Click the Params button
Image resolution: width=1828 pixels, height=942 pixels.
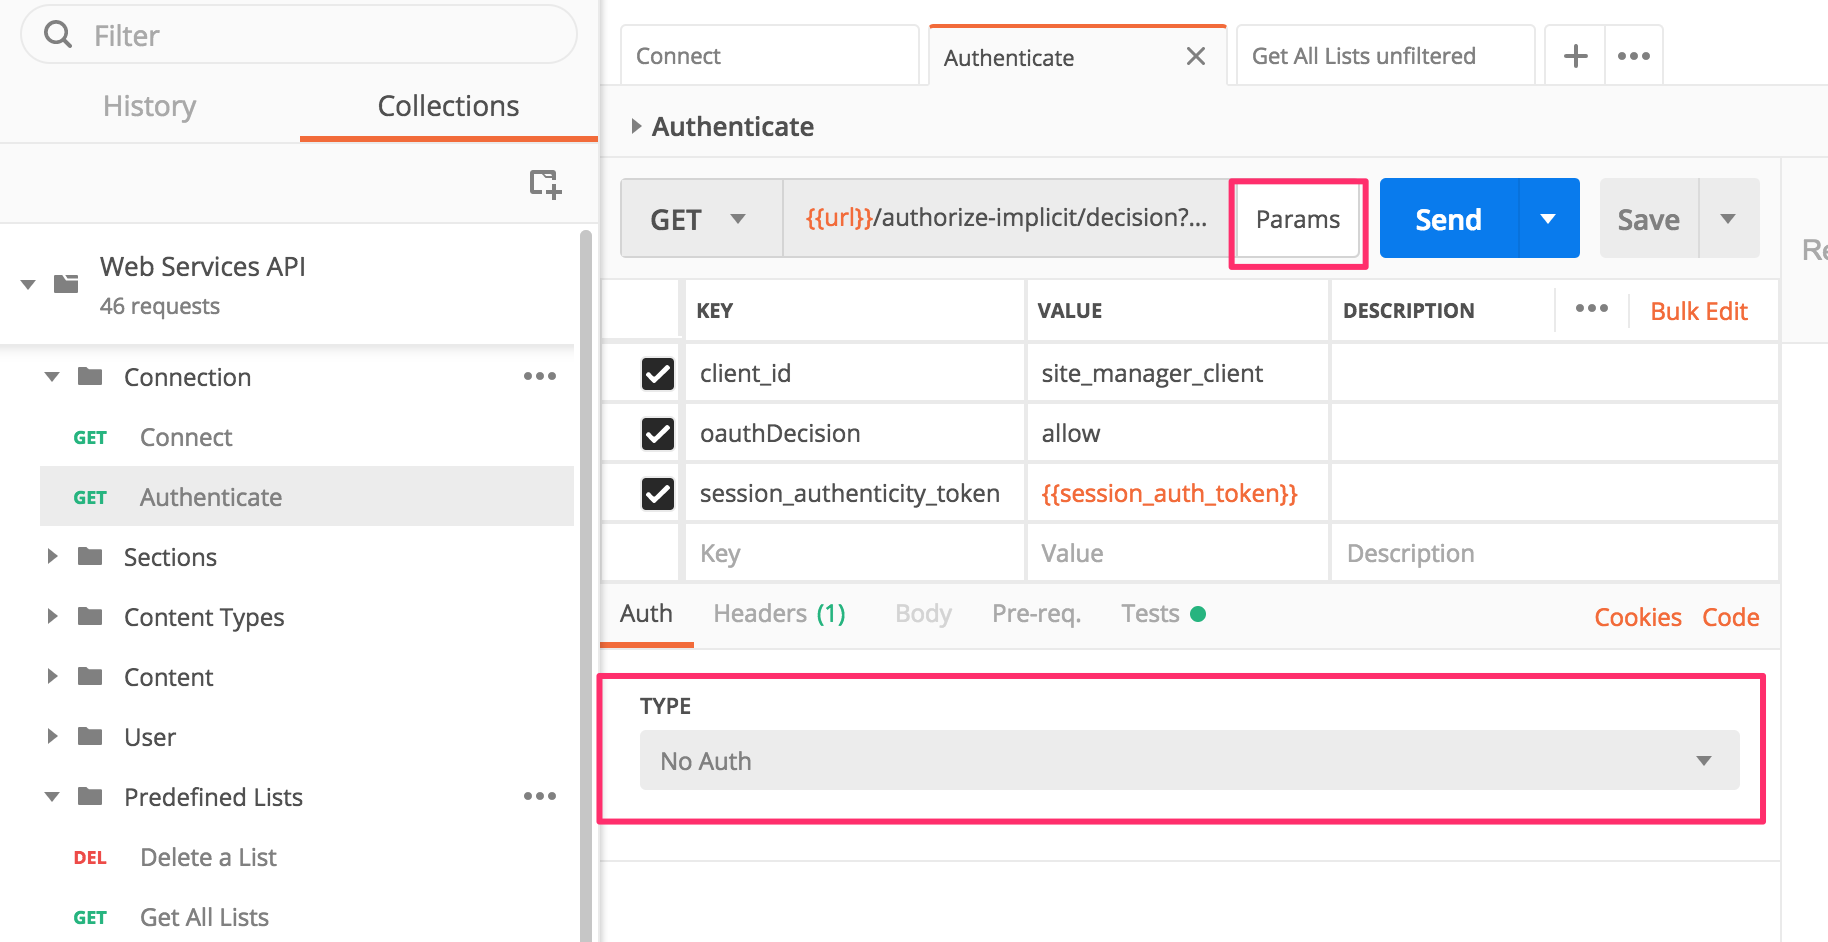click(x=1297, y=220)
